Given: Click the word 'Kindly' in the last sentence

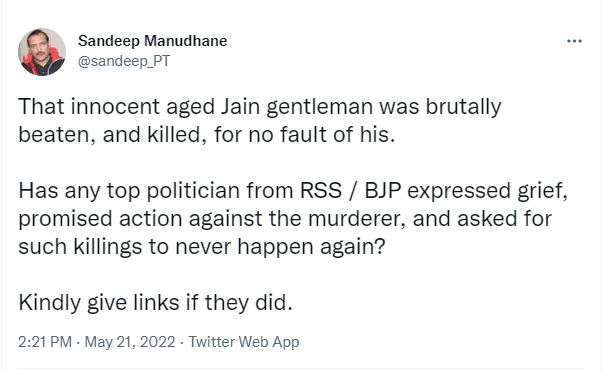Looking at the screenshot, I should tap(50, 303).
